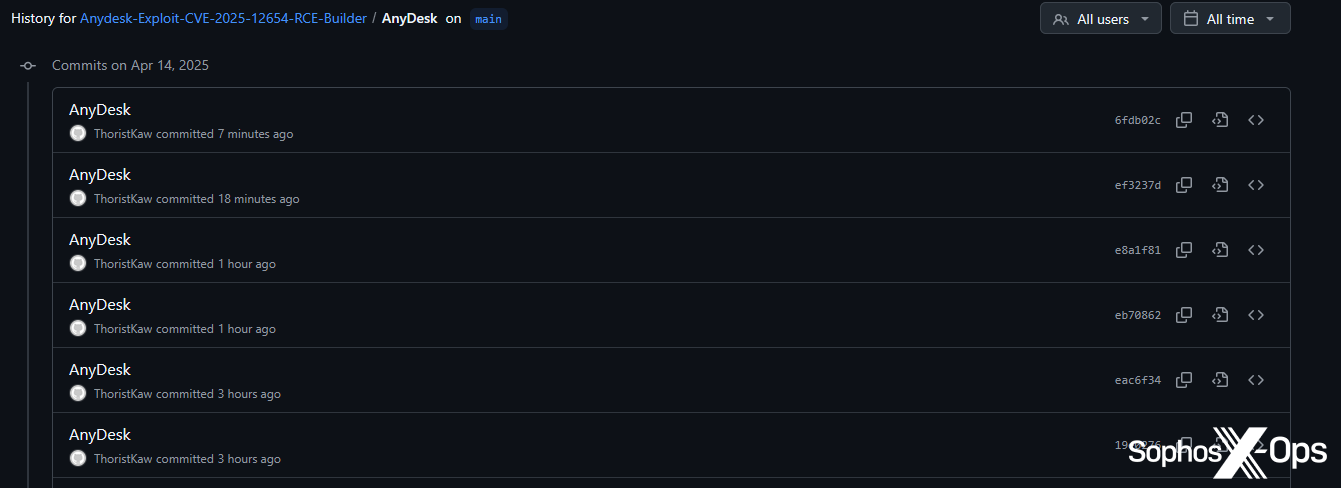Browse repository at commit eb70862

[x=1256, y=315]
